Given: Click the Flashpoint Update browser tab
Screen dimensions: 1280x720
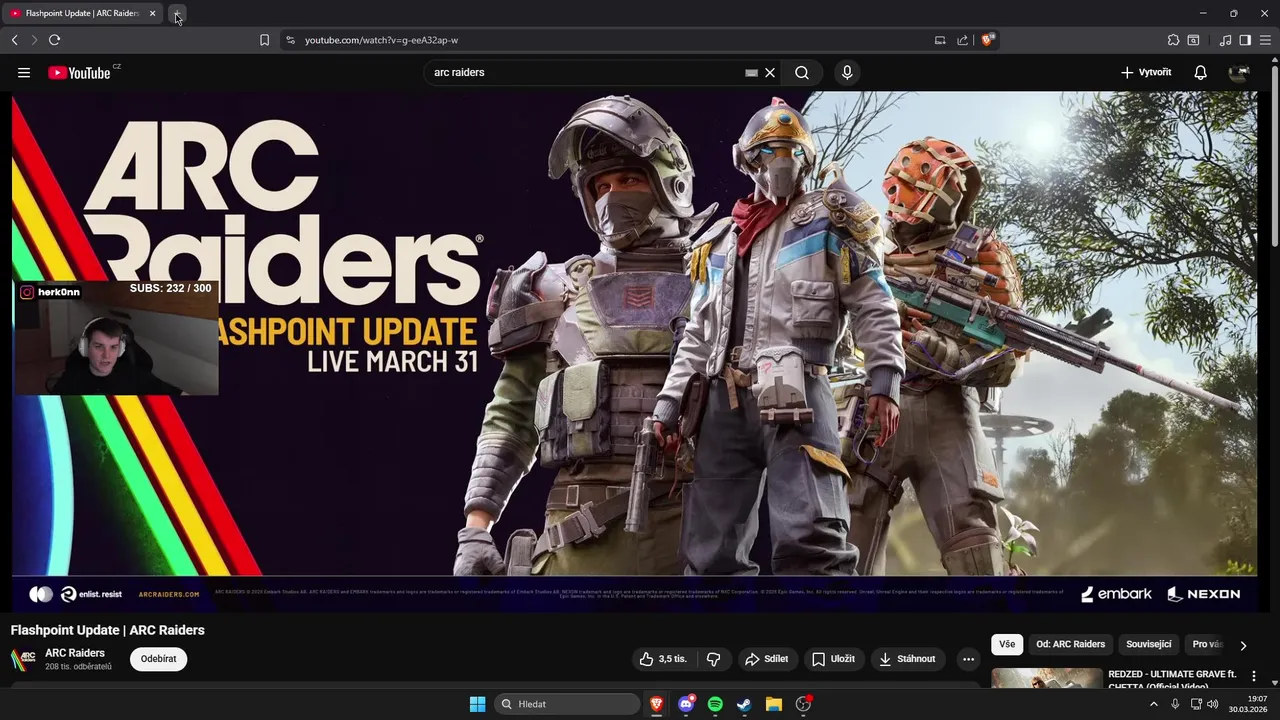Looking at the screenshot, I should [x=84, y=14].
